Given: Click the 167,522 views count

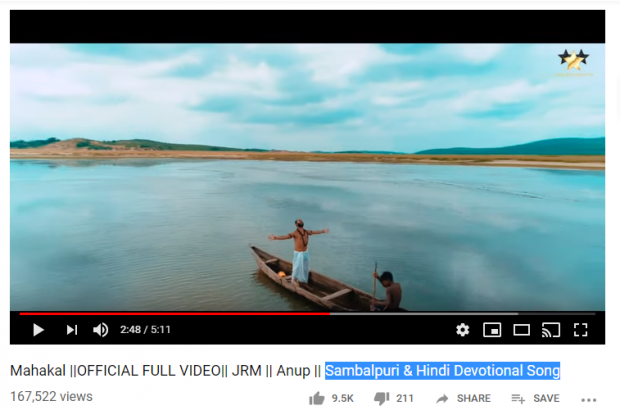Looking at the screenshot, I should [51, 396].
